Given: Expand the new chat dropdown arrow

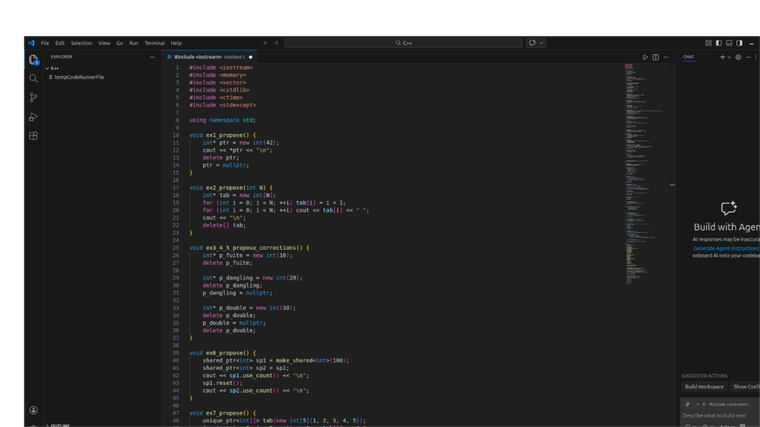Looking at the screenshot, I should point(728,57).
